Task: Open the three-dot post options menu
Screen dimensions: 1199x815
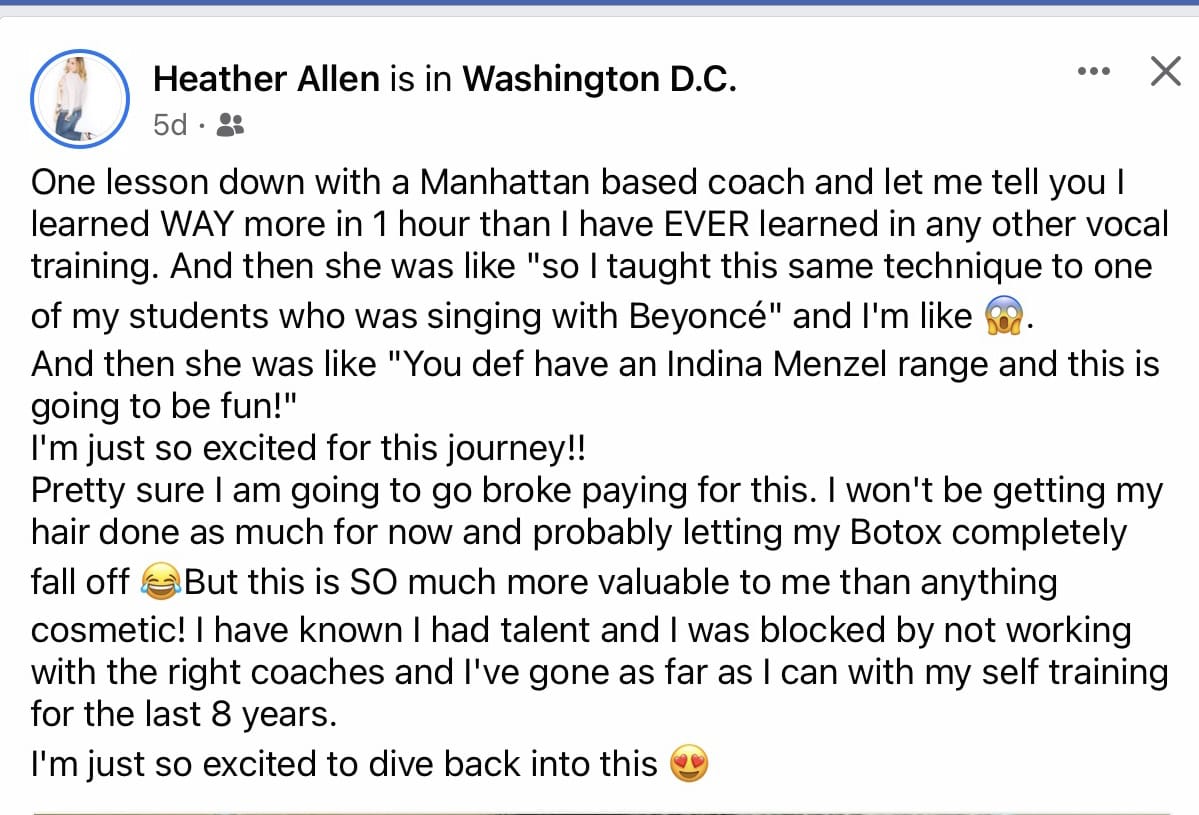Action: pyautogui.click(x=1093, y=71)
